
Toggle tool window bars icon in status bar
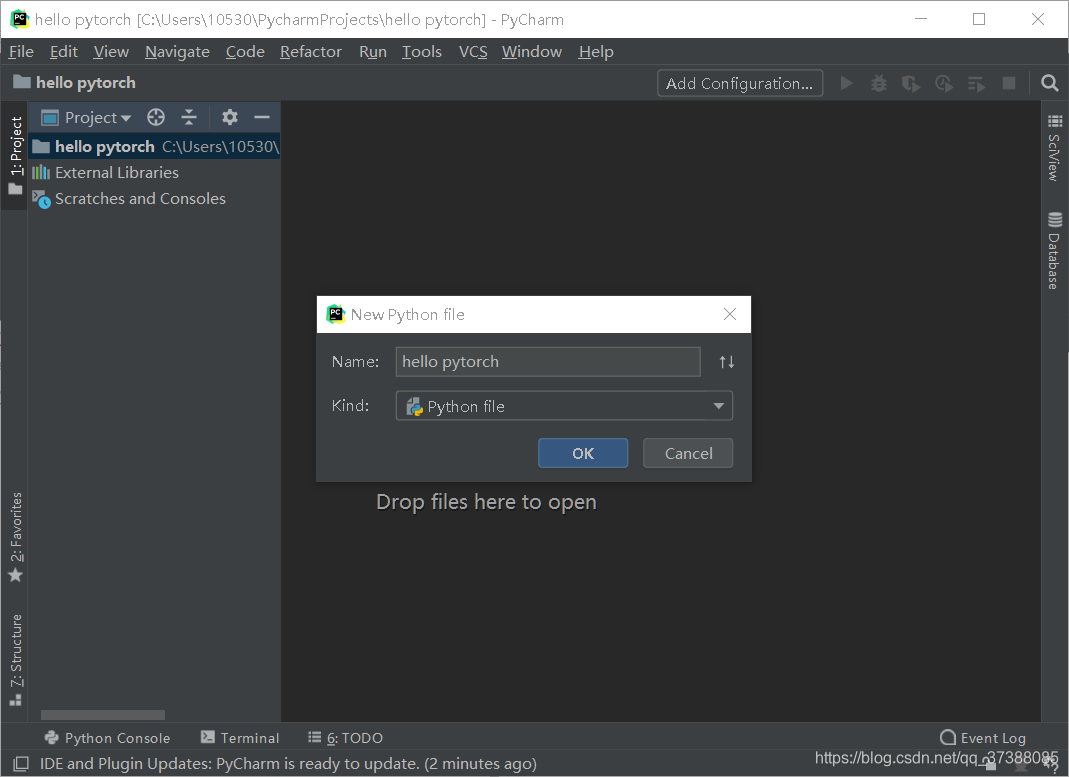coord(21,763)
